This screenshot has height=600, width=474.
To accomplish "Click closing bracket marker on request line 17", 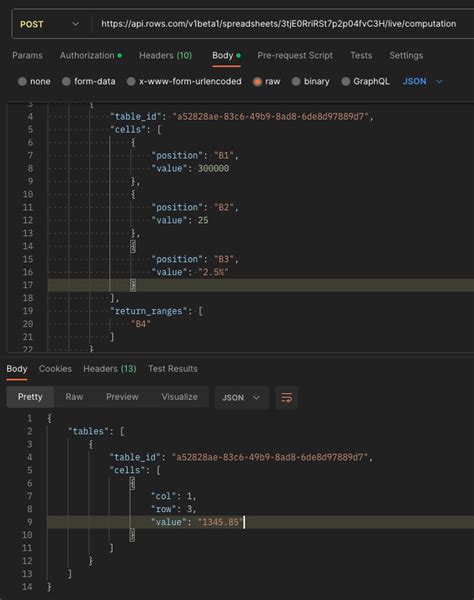I will pyautogui.click(x=133, y=285).
